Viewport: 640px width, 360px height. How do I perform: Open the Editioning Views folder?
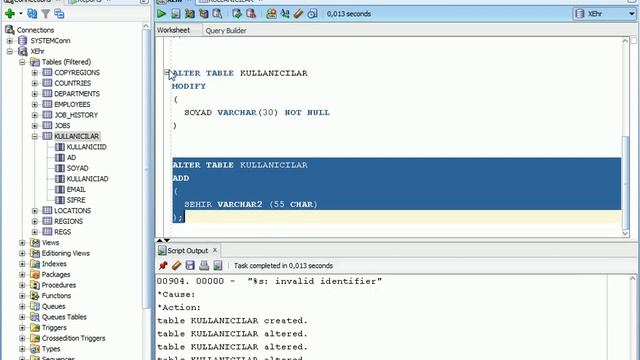[x=66, y=253]
